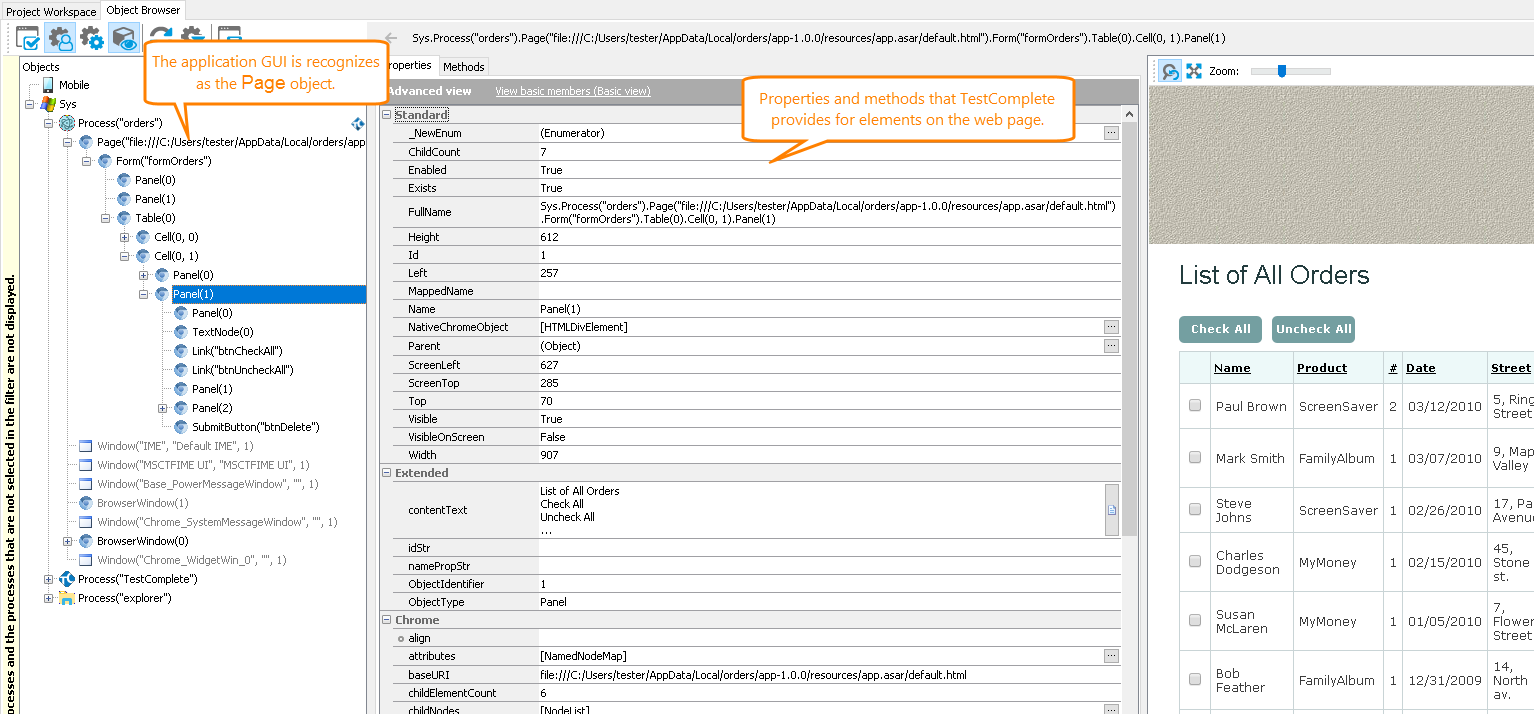1534x714 pixels.
Task: Click the Process("orders") node icon
Action: (67, 123)
